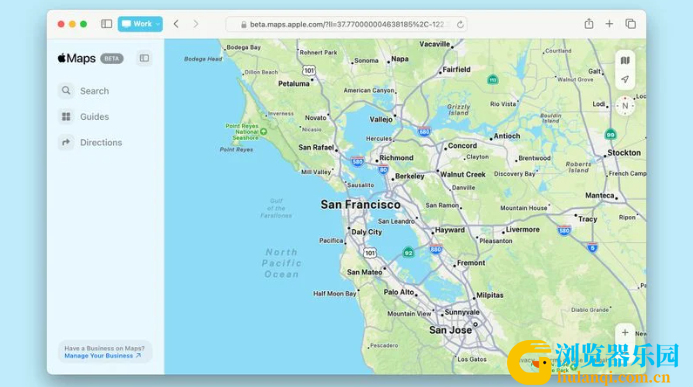Click the beta.maps.apple.com address field
The height and width of the screenshot is (387, 693).
coord(346,24)
